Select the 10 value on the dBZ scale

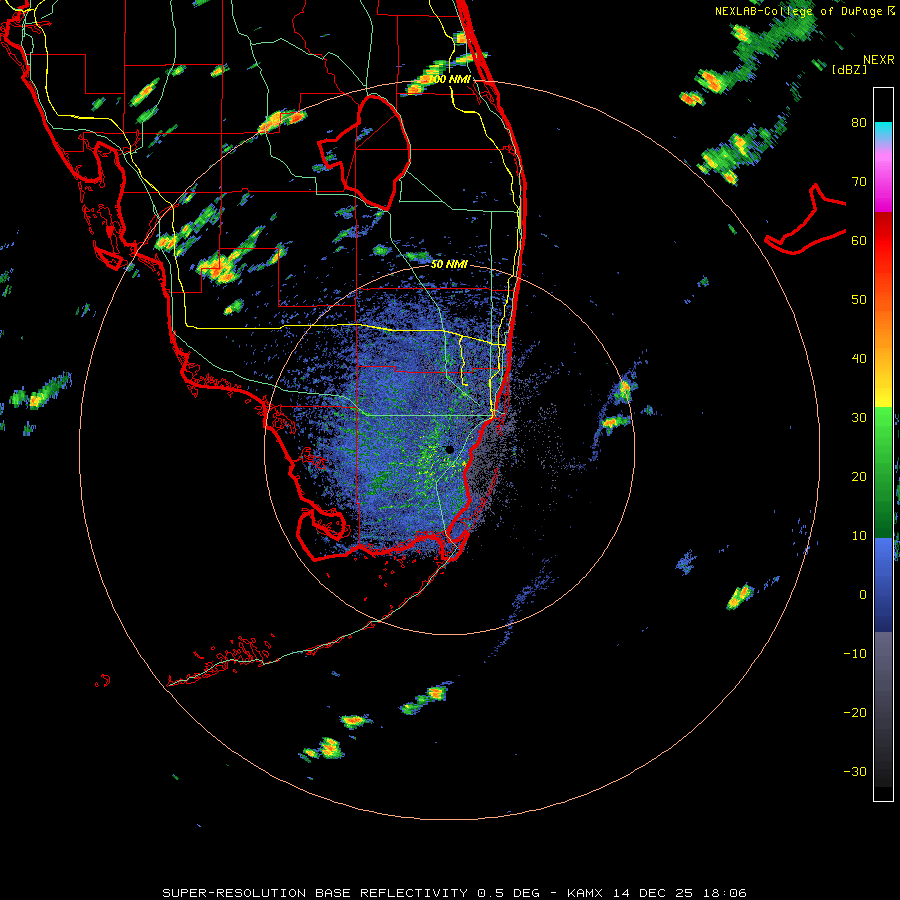pos(859,536)
